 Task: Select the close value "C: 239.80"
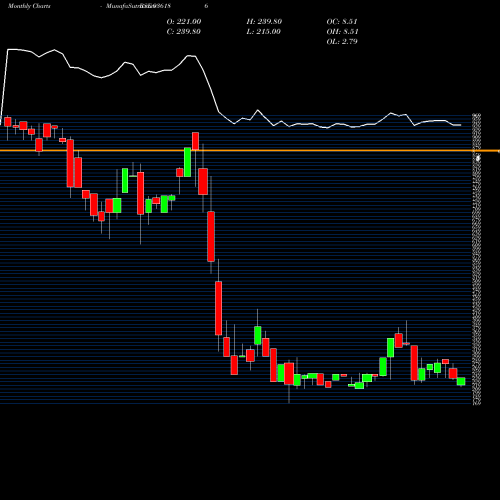(183, 32)
